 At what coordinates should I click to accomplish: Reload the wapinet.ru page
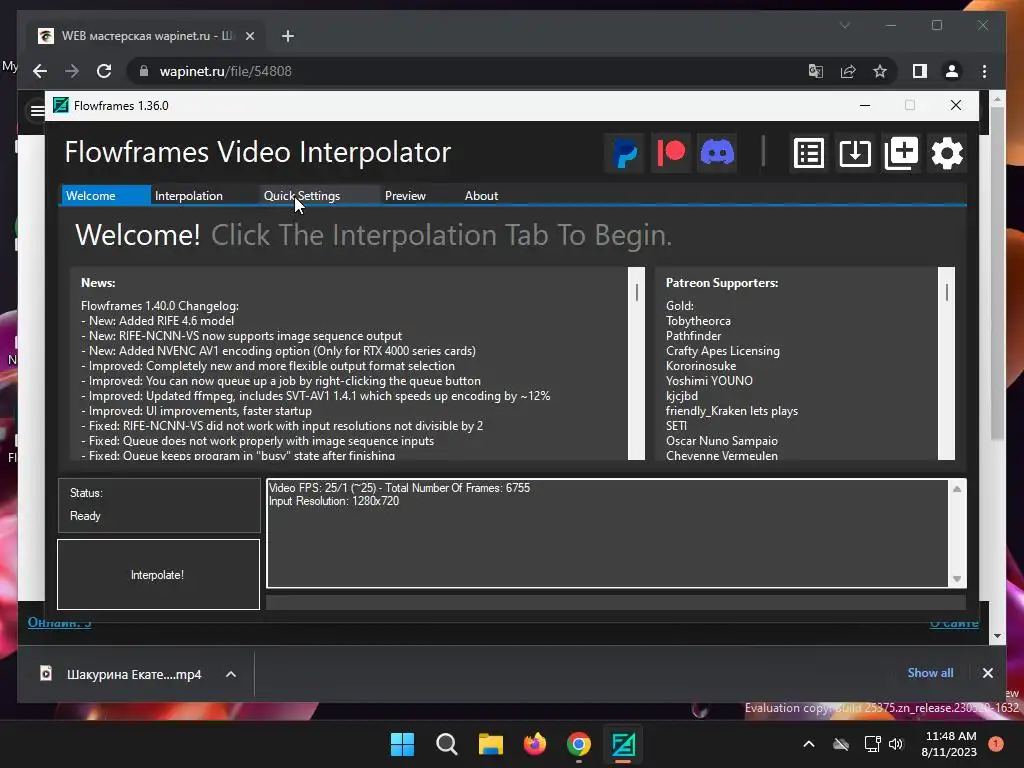click(x=104, y=71)
